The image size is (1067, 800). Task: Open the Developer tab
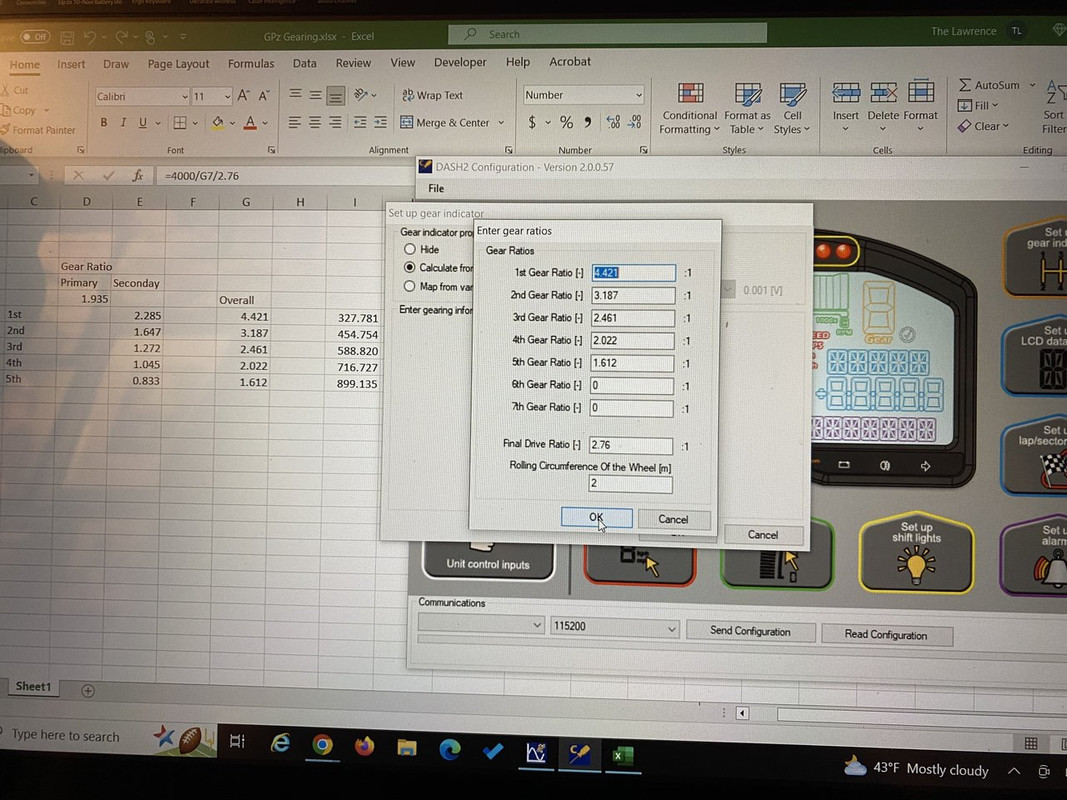(460, 62)
